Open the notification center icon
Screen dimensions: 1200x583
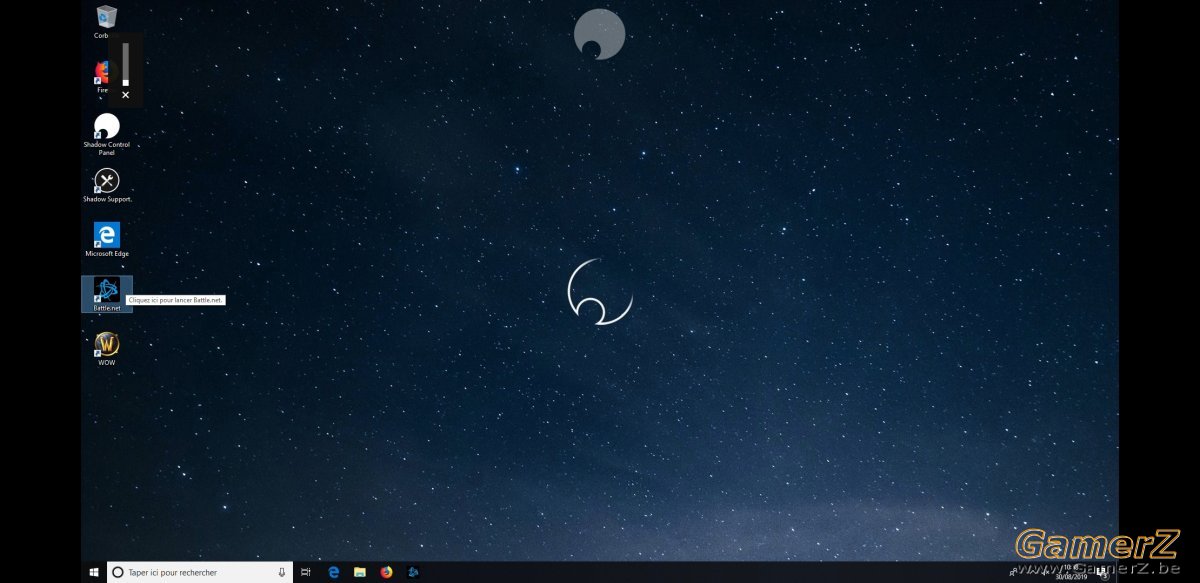click(1104, 573)
